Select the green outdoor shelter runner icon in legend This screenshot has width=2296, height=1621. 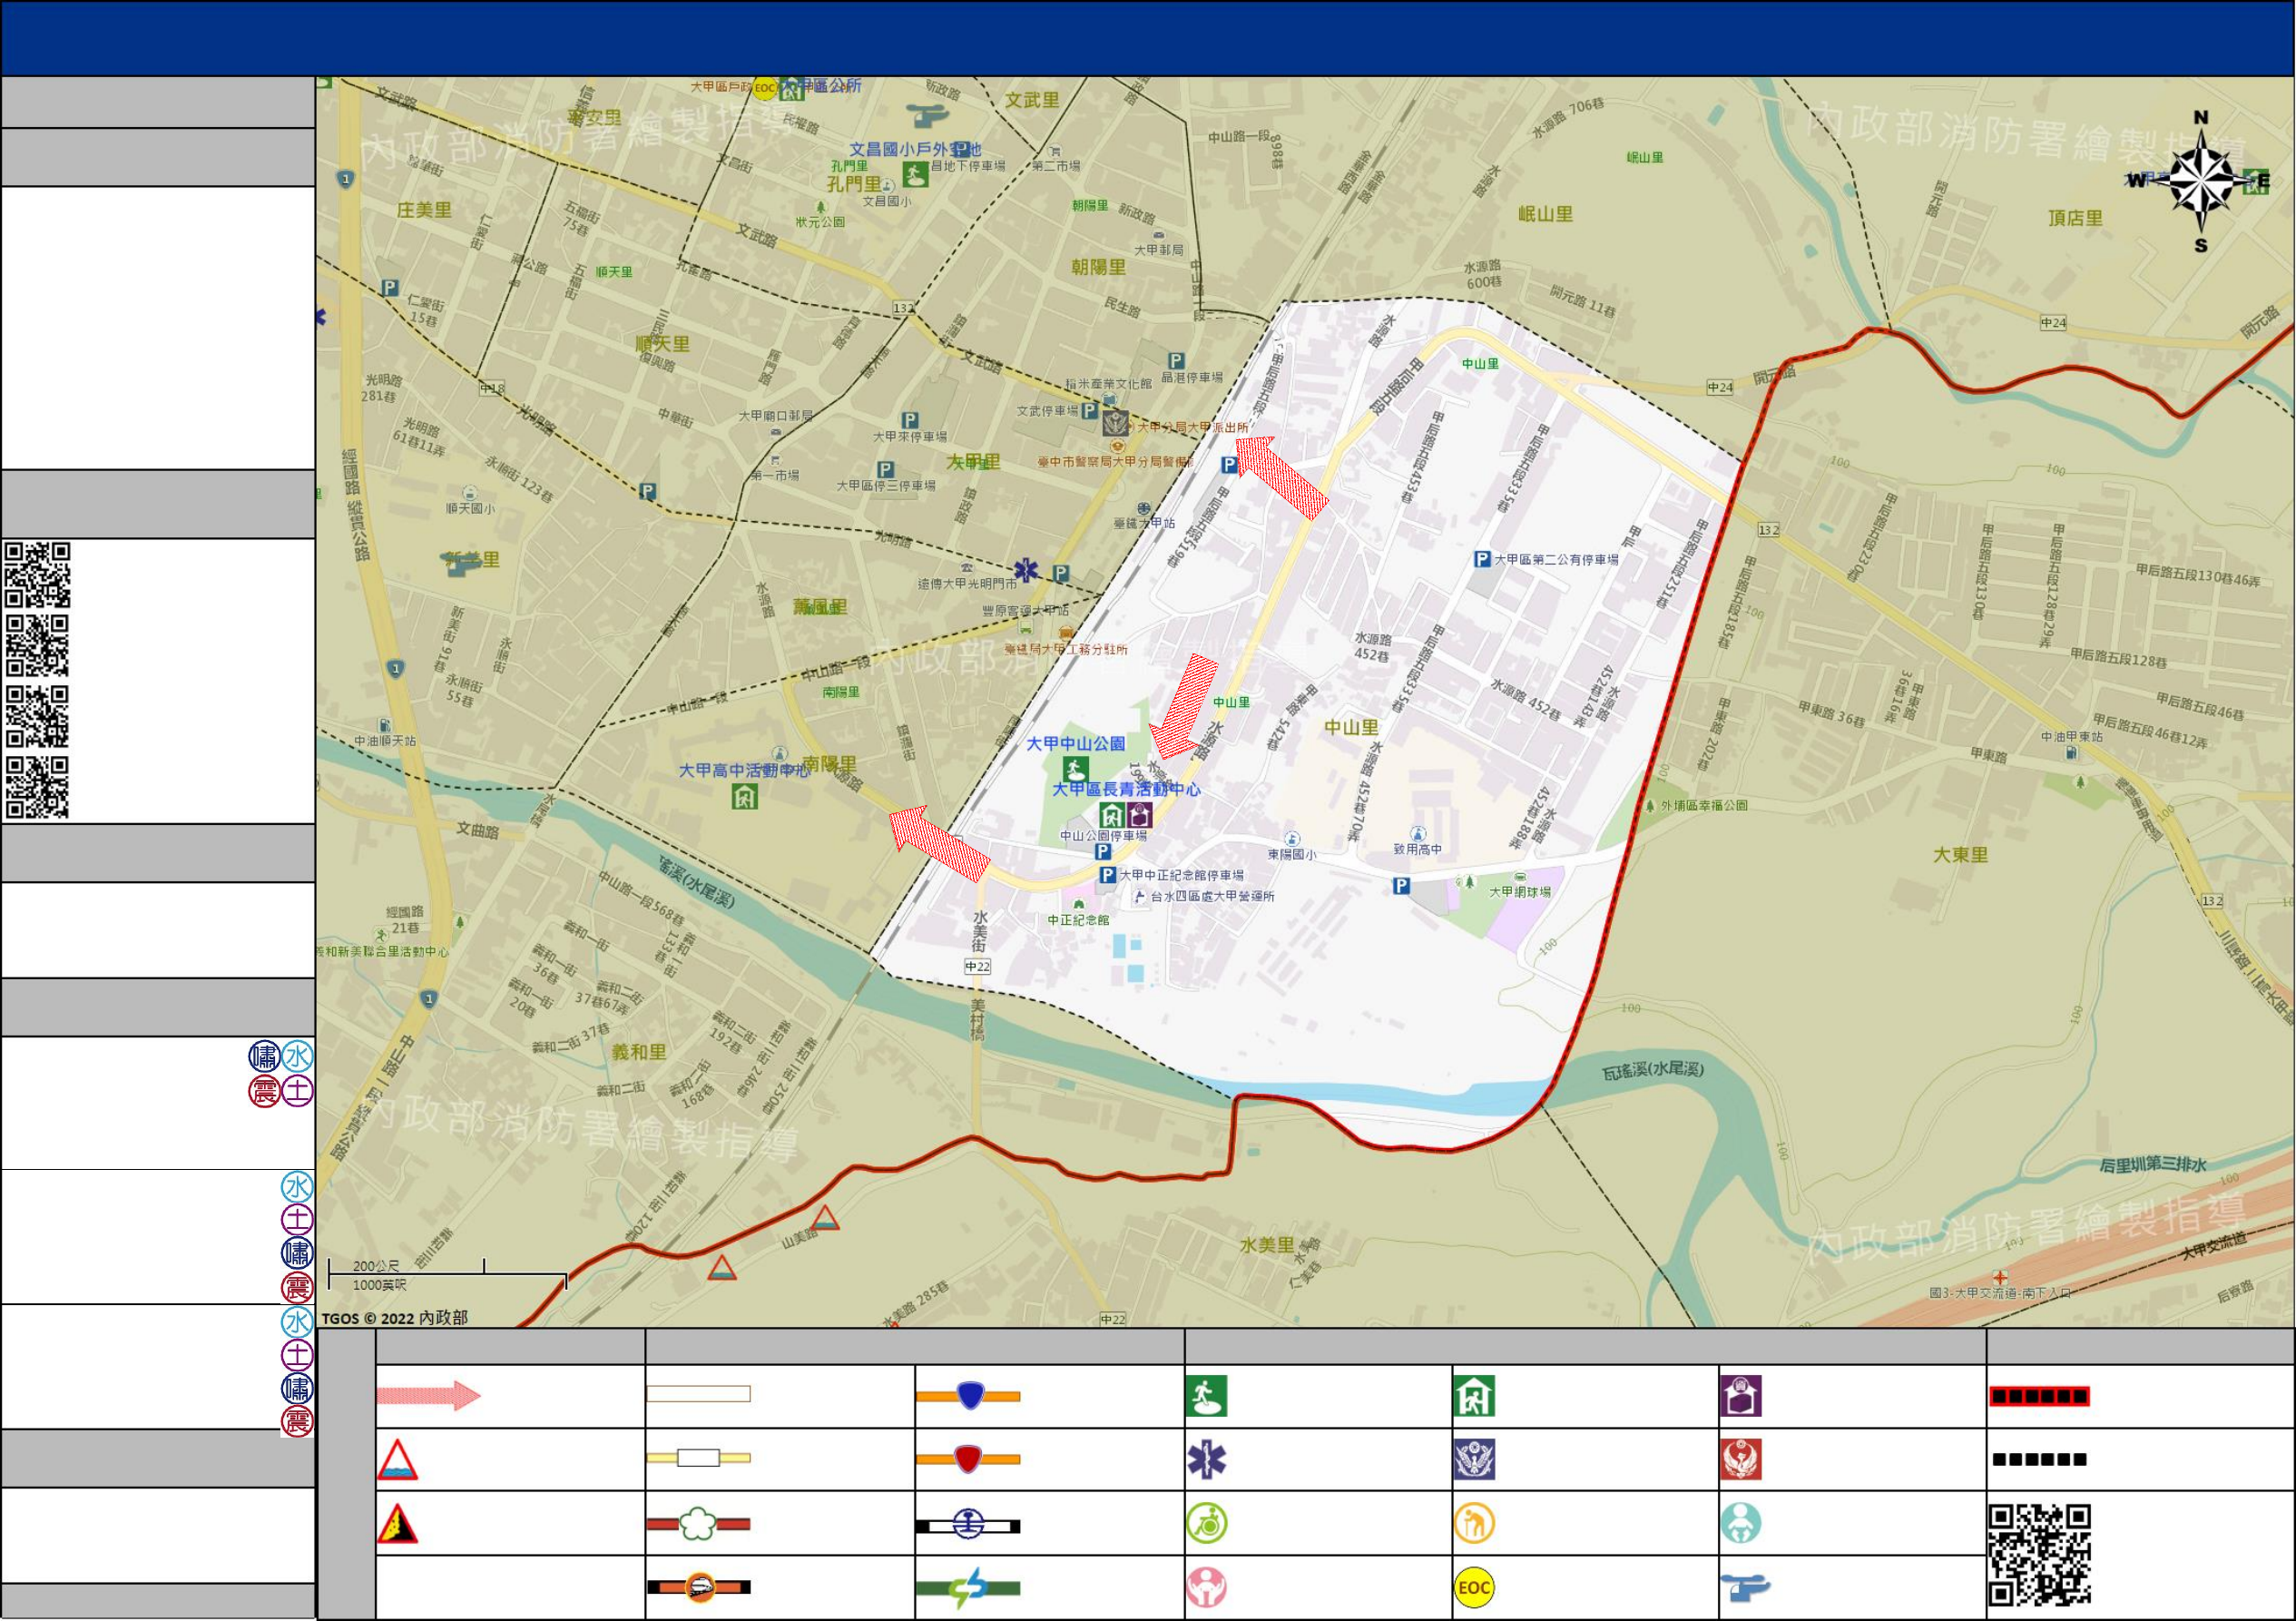point(1206,1396)
